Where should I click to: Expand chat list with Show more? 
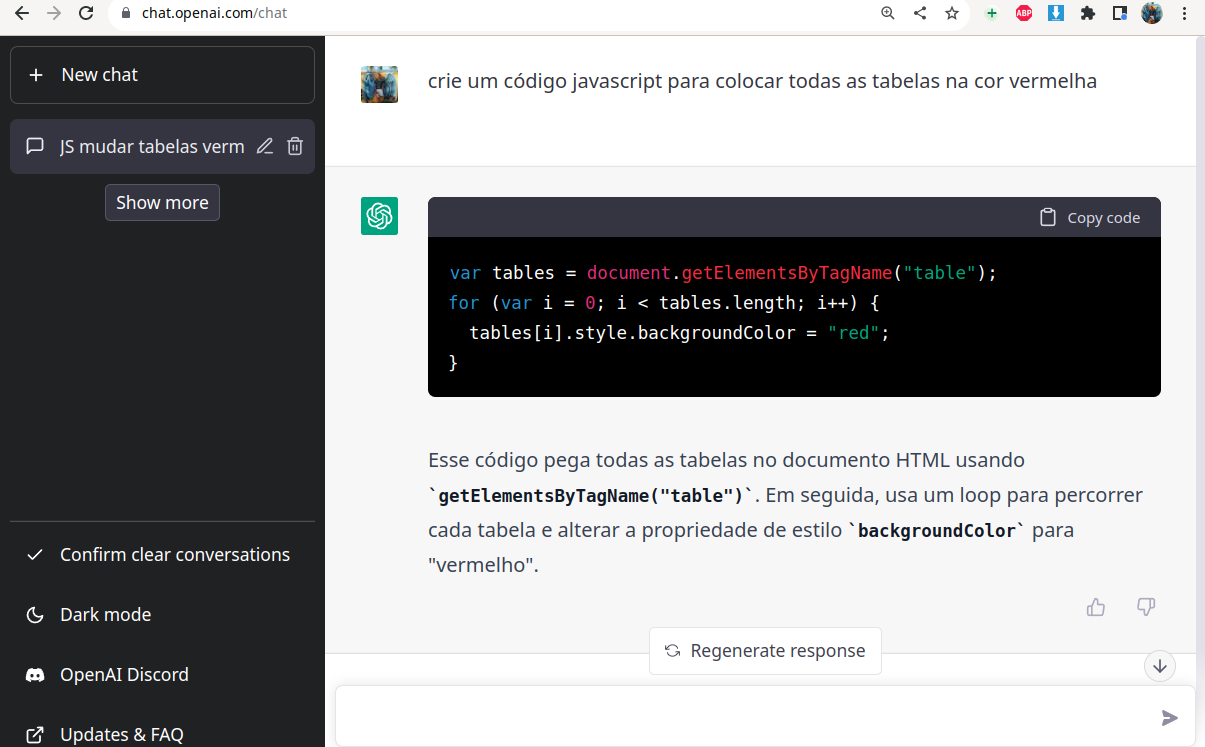[162, 203]
